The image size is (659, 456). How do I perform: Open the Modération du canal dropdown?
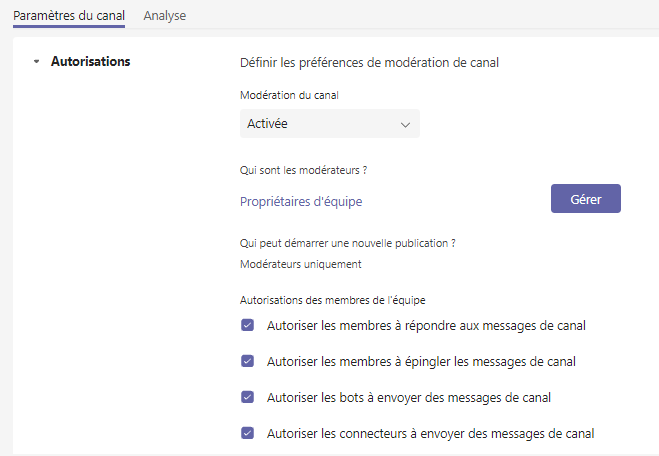tap(330, 124)
